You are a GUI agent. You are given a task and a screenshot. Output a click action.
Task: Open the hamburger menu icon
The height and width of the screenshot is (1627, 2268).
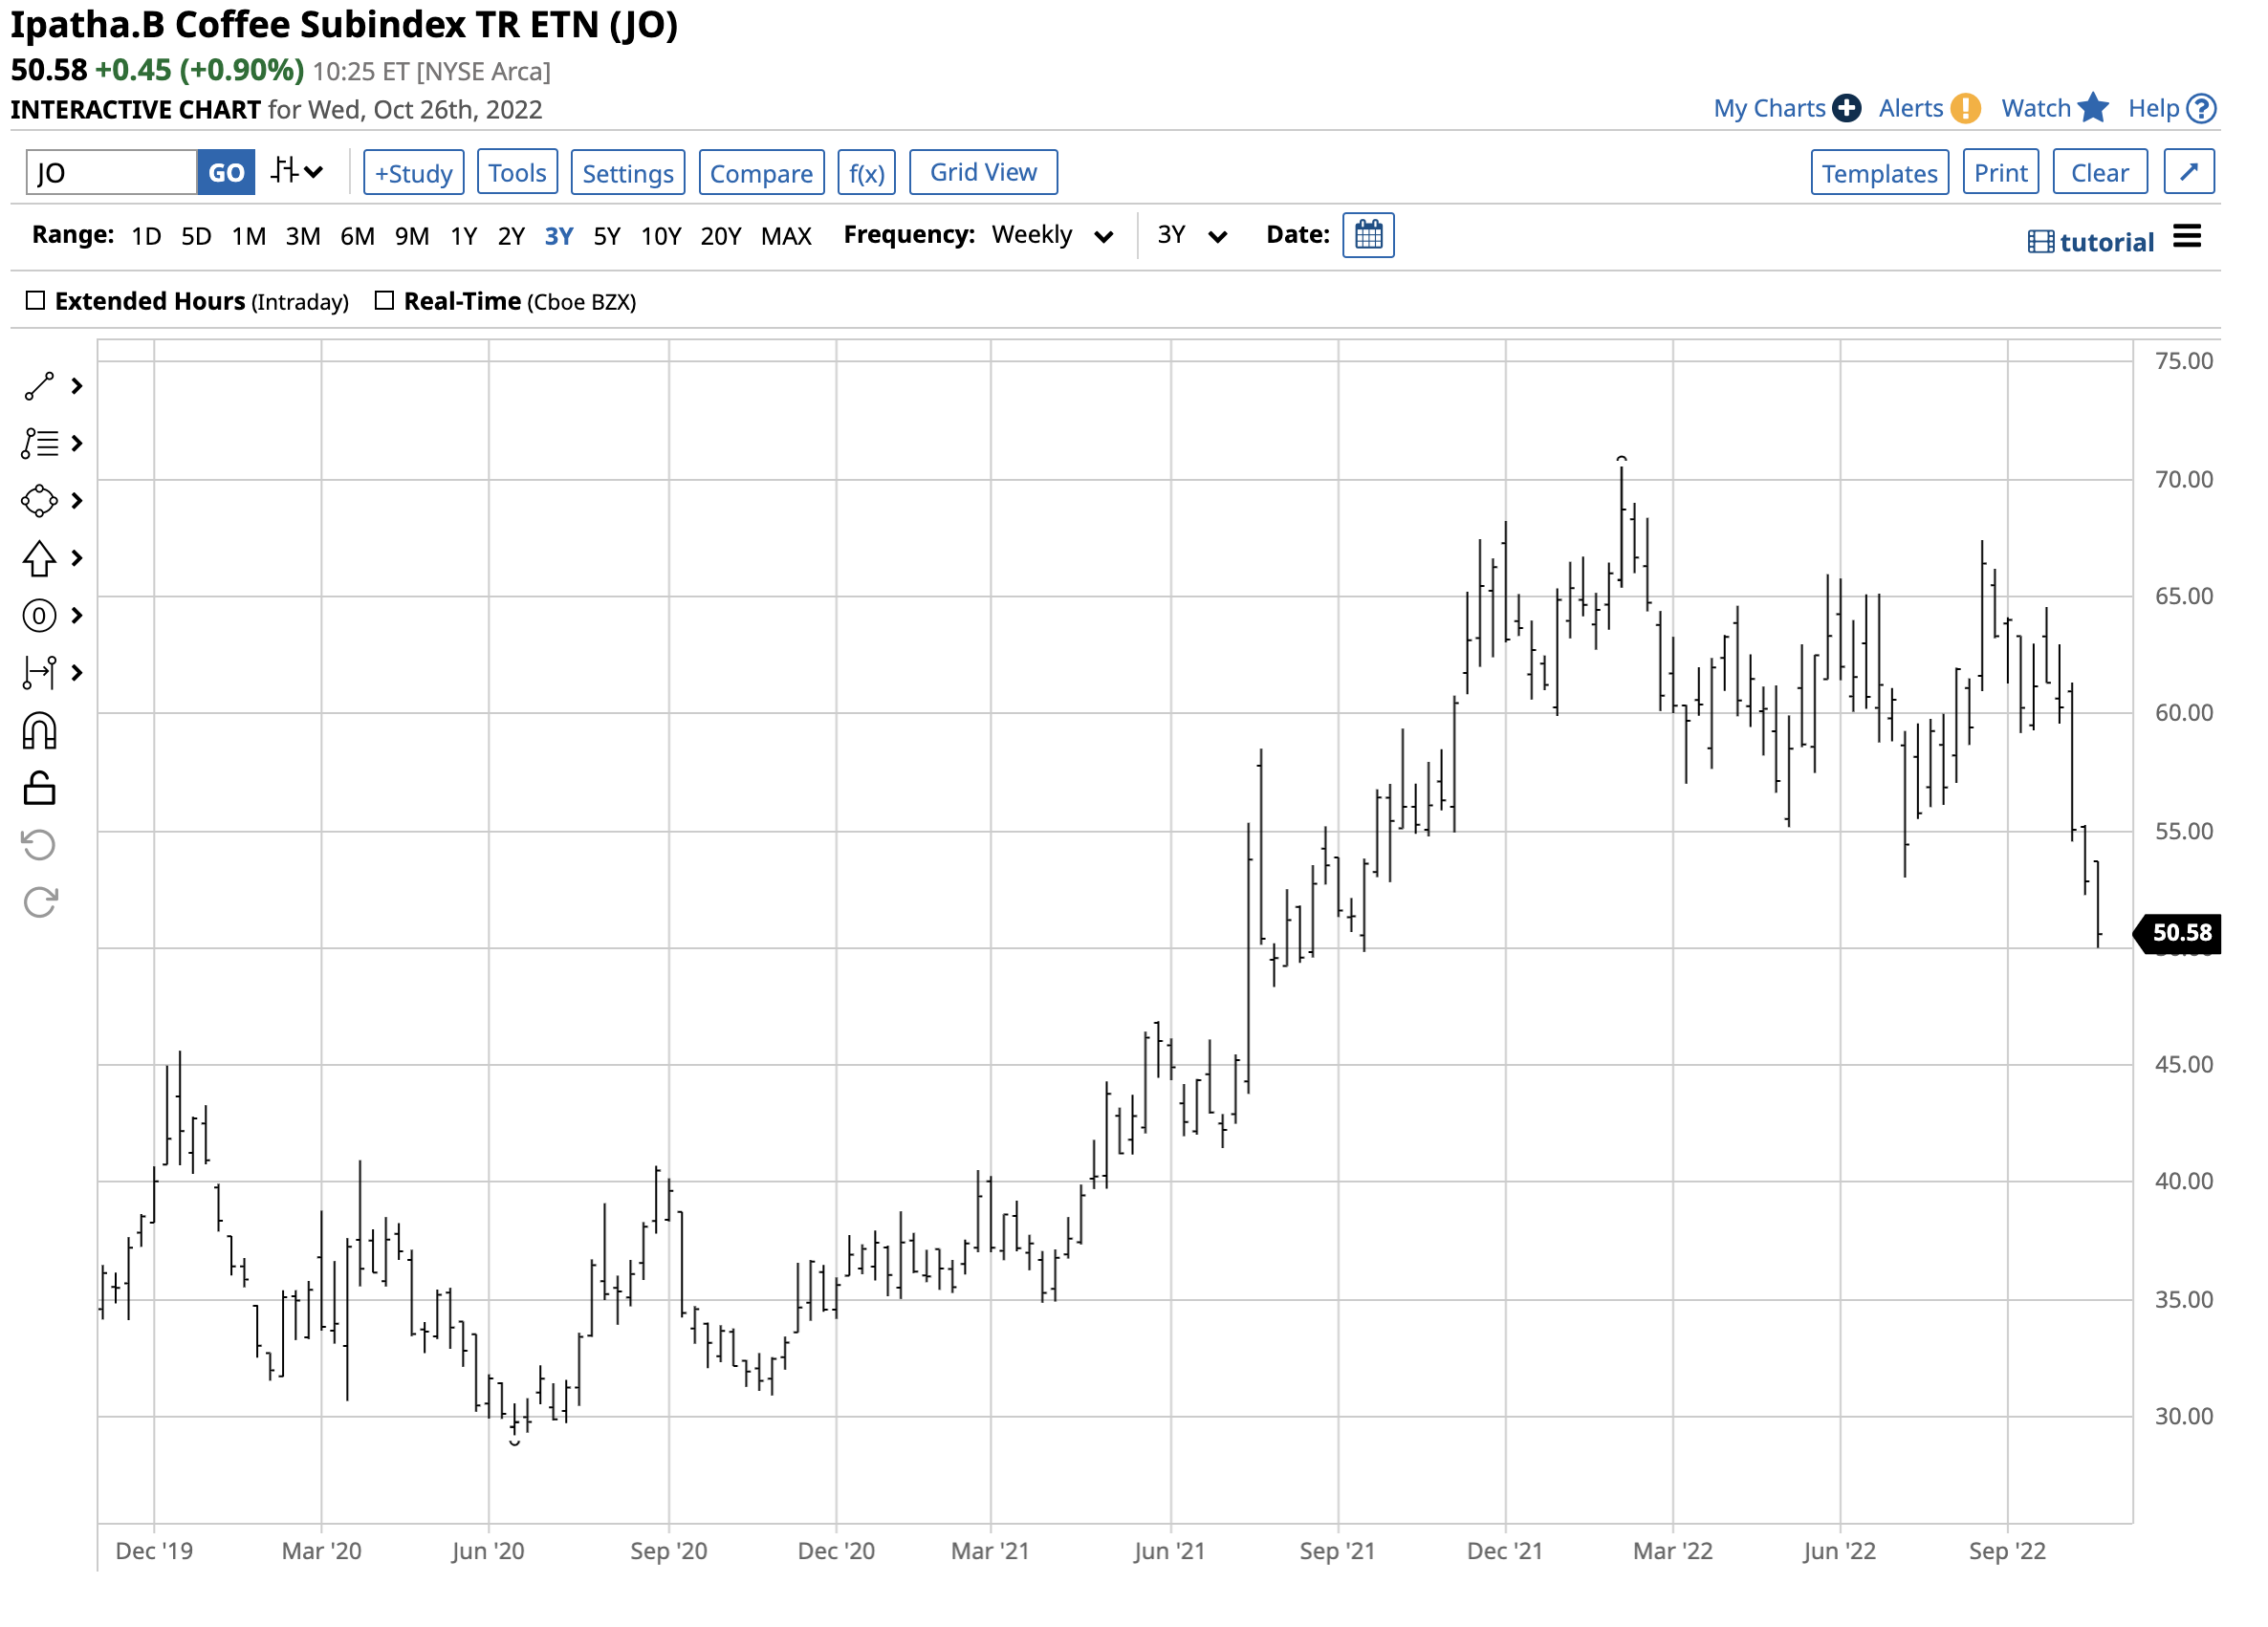[x=2186, y=236]
